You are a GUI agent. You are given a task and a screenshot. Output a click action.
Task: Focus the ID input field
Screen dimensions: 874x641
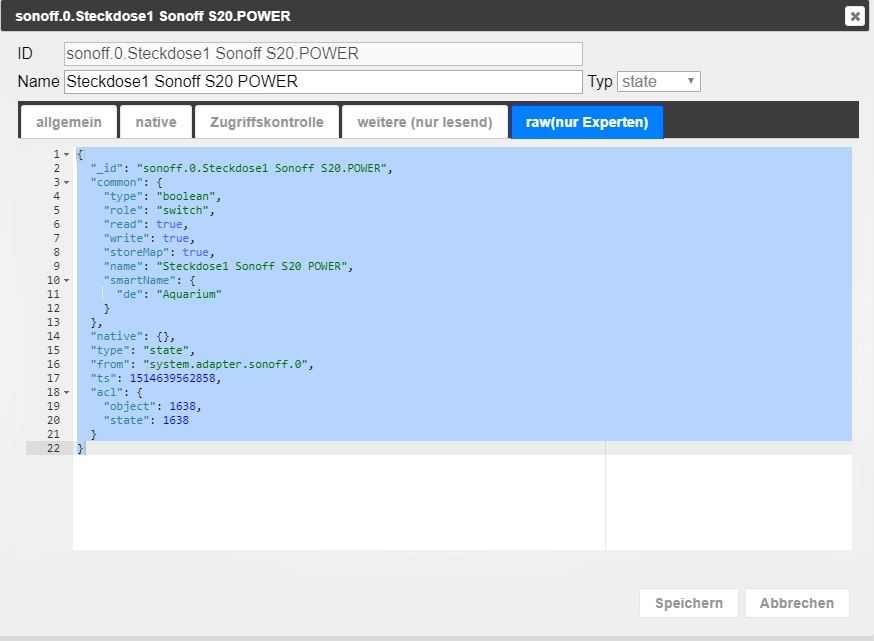tap(323, 54)
